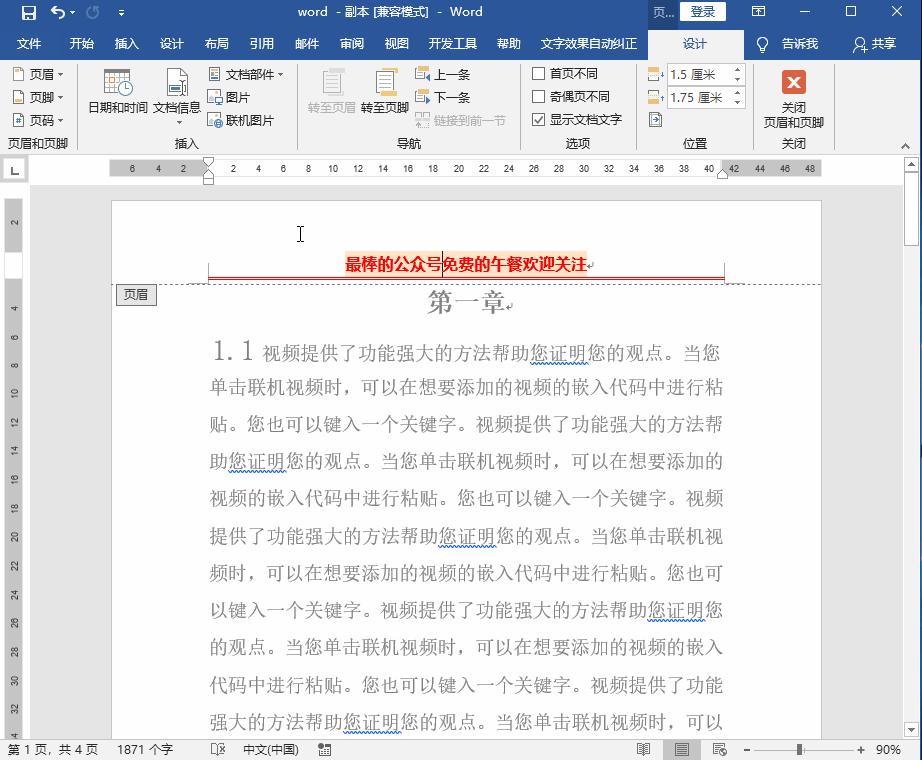Open the 文档信息 (Document Info) tool
The image size is (922, 760).
click(177, 97)
